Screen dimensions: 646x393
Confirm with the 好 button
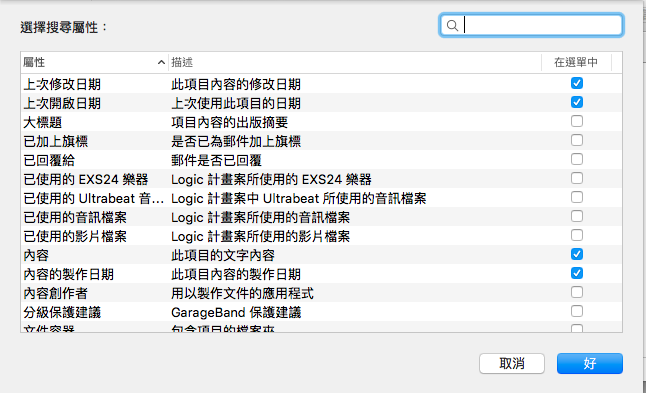tap(590, 363)
